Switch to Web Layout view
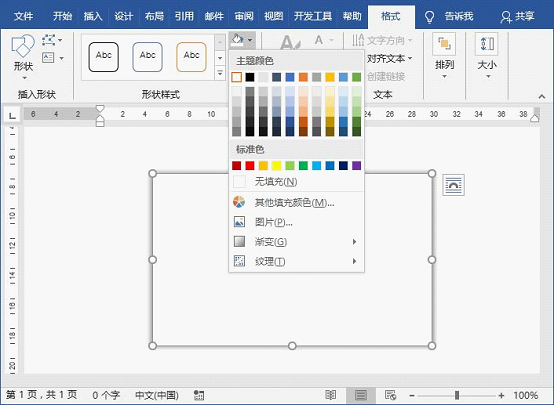The height and width of the screenshot is (405, 554). (390, 395)
